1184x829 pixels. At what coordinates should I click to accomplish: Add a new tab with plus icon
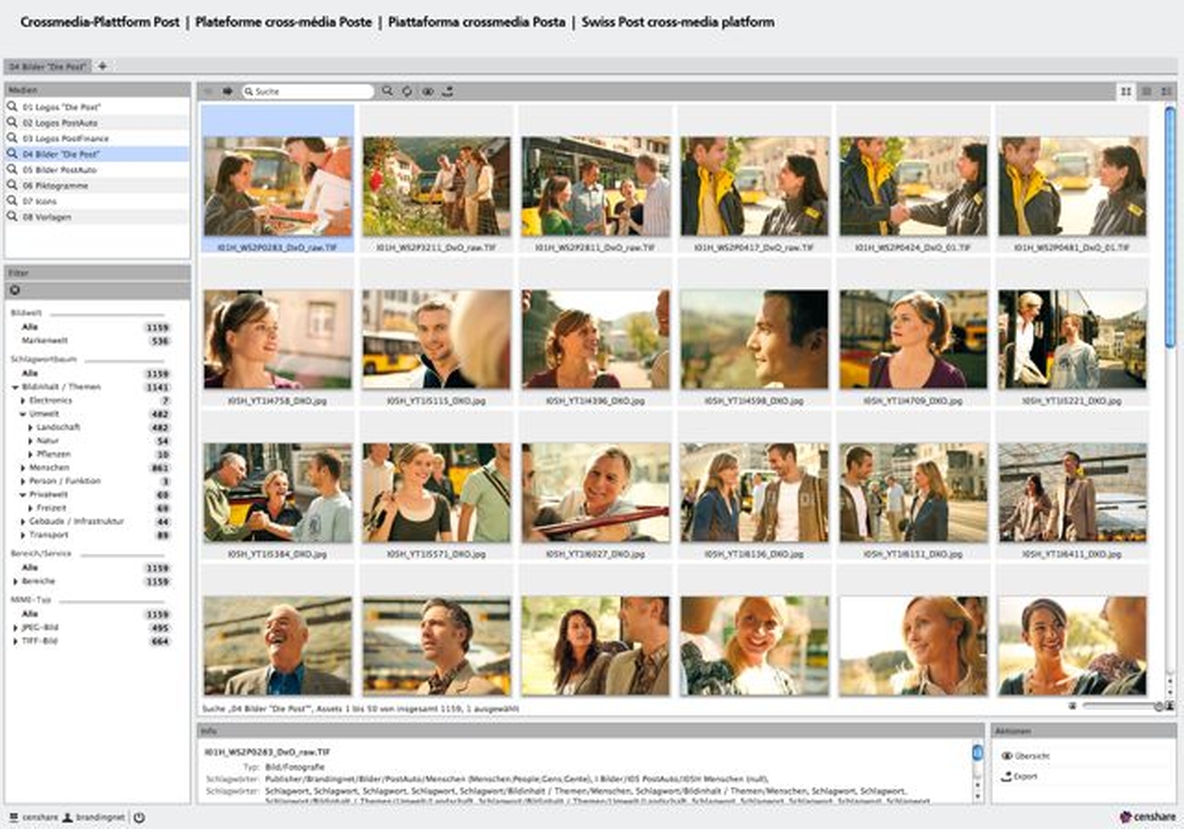pyautogui.click(x=103, y=66)
